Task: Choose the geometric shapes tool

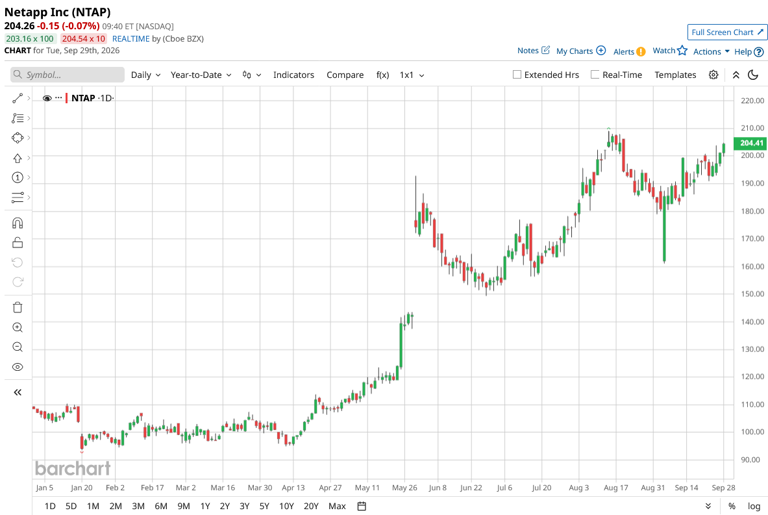Action: coord(17,138)
